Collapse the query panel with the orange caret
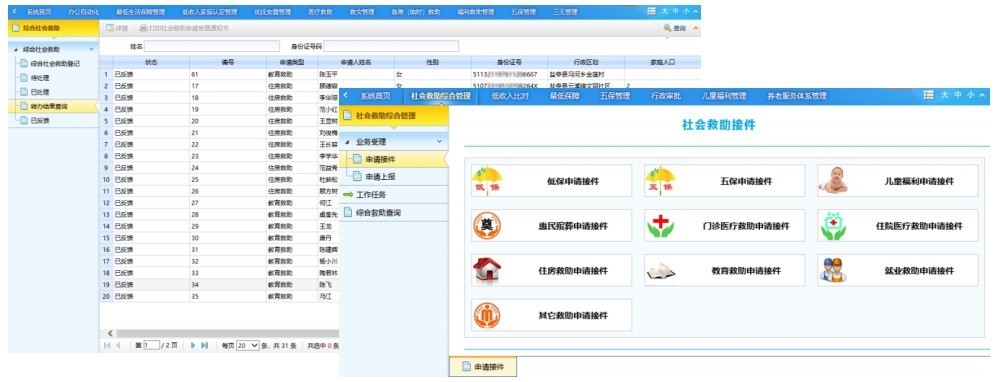 [x=696, y=28]
